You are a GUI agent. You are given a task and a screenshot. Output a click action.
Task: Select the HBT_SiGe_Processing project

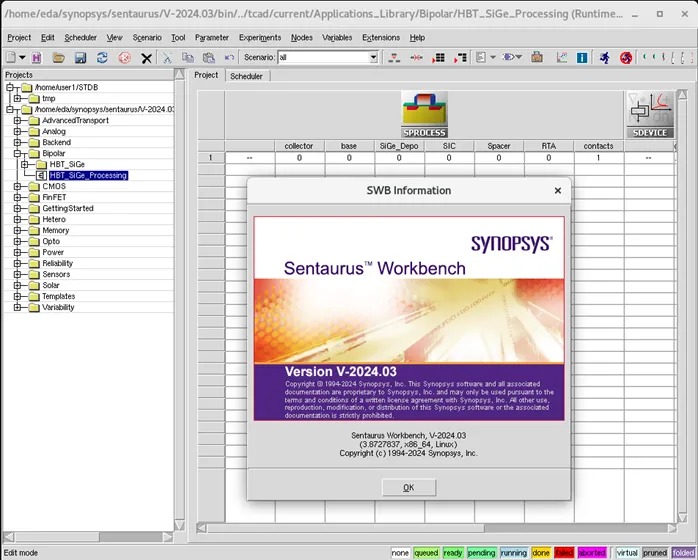(89, 175)
